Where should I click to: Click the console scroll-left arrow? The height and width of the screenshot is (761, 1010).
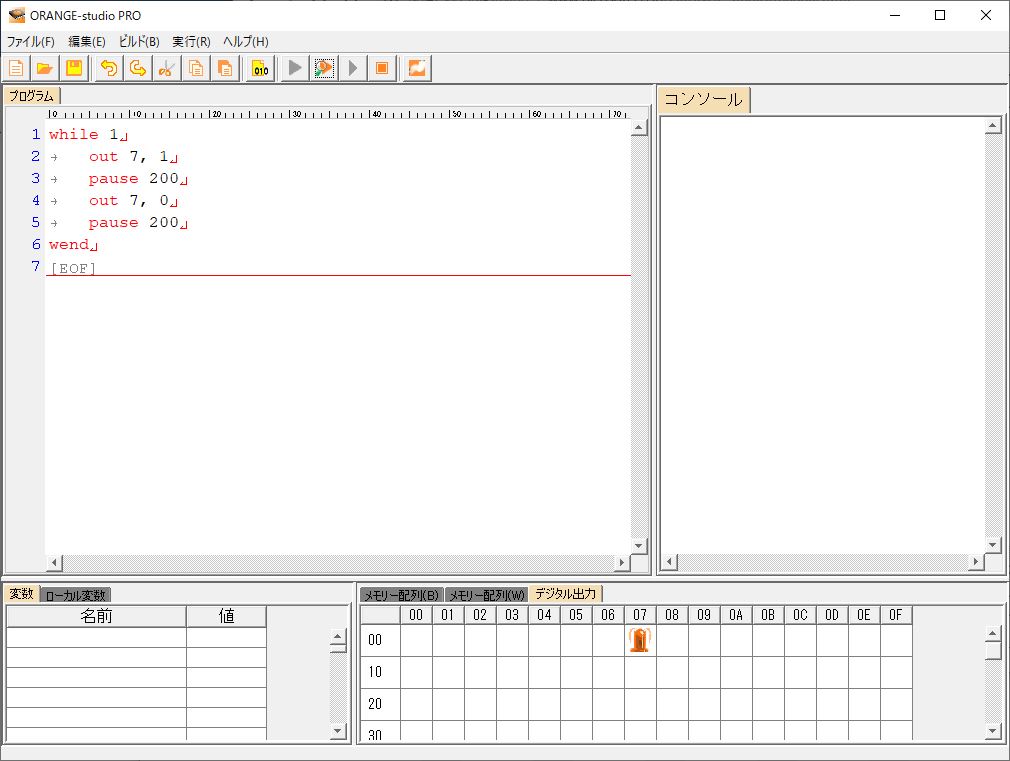(669, 562)
